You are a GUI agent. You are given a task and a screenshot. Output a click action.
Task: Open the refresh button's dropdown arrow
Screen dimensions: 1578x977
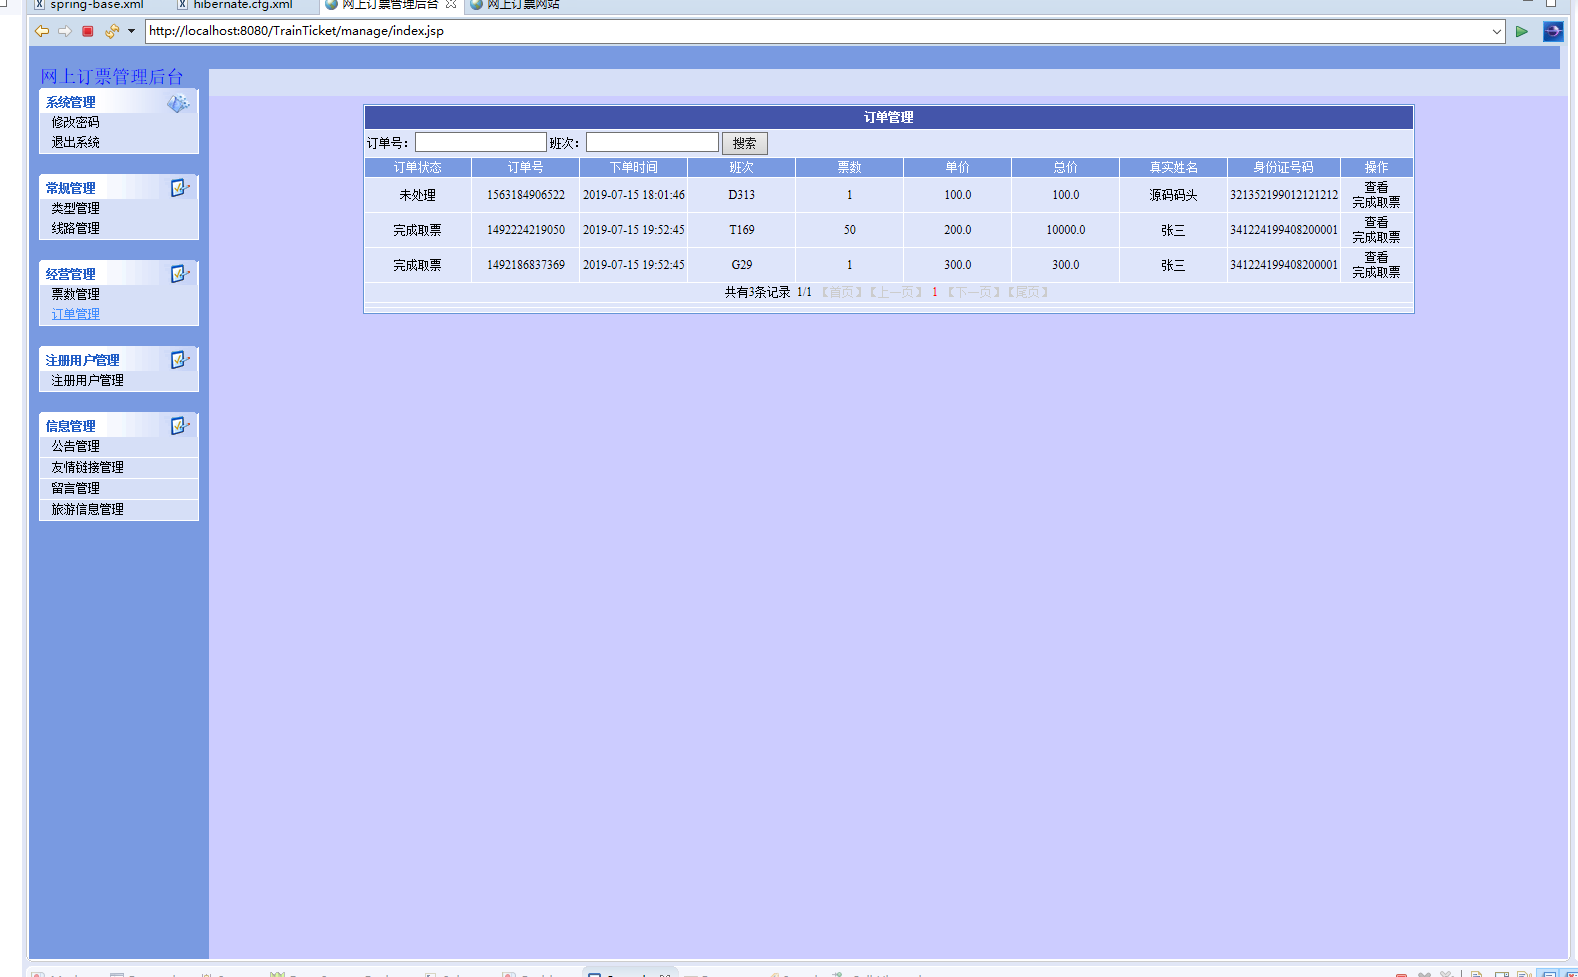[x=131, y=31]
